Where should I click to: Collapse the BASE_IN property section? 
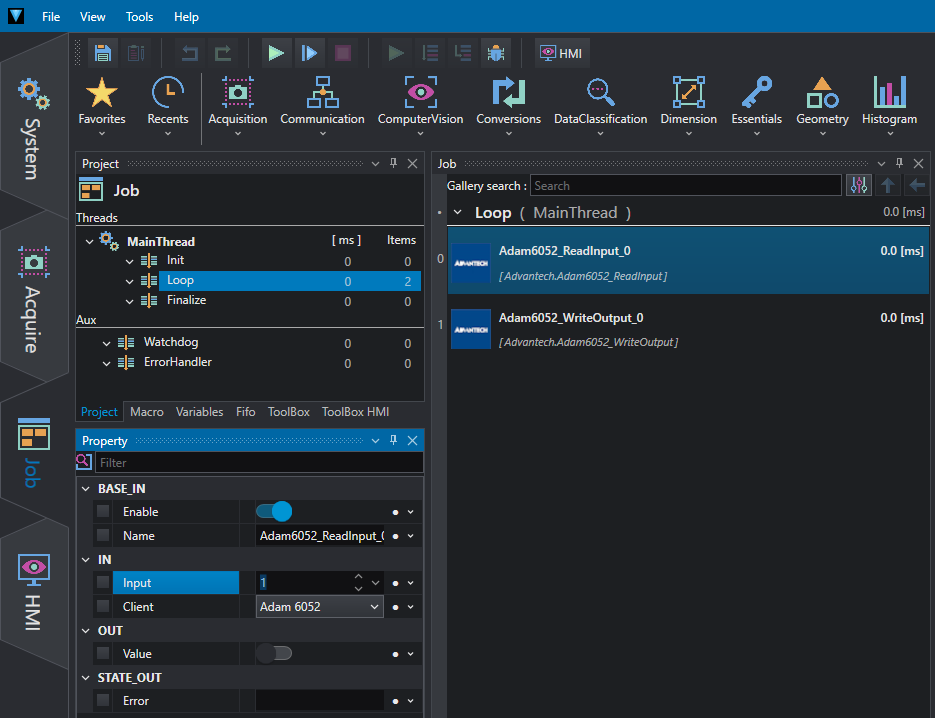tap(84, 489)
